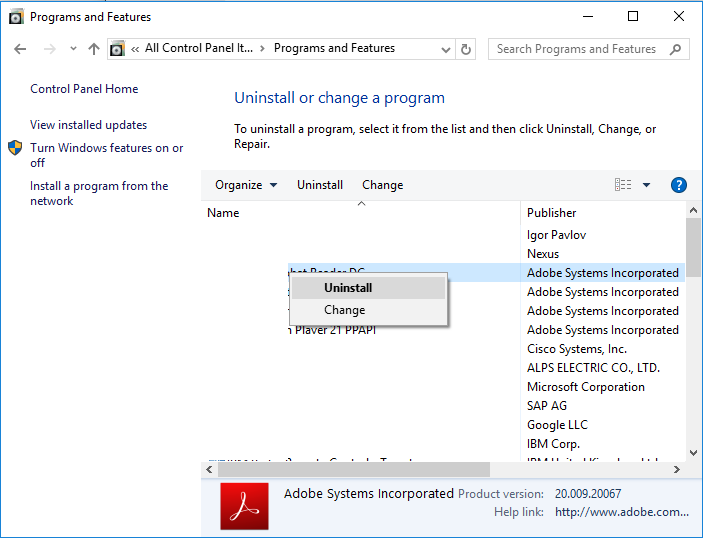Maximize the Programs and Features window

click(x=633, y=17)
